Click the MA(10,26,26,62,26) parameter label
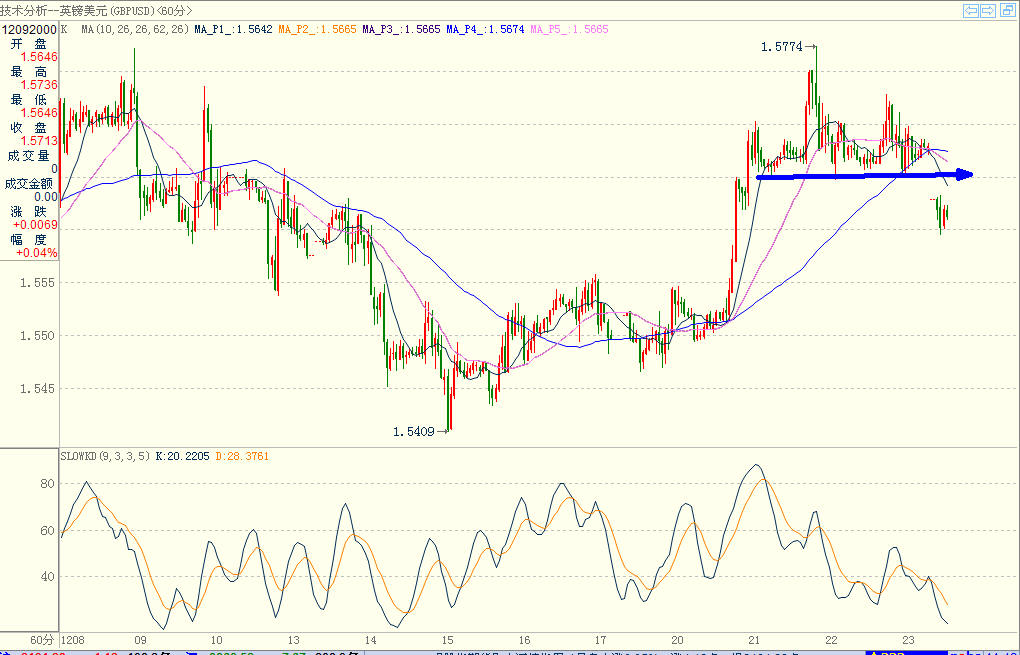The height and width of the screenshot is (655, 1020). click(135, 29)
